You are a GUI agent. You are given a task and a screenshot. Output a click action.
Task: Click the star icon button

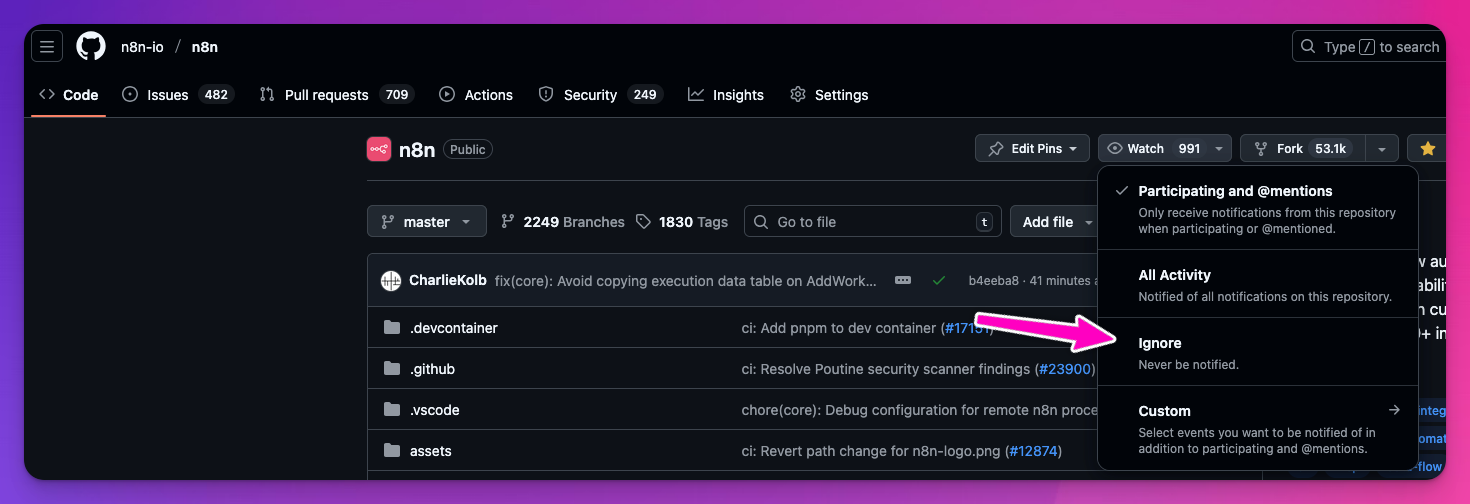[1427, 149]
